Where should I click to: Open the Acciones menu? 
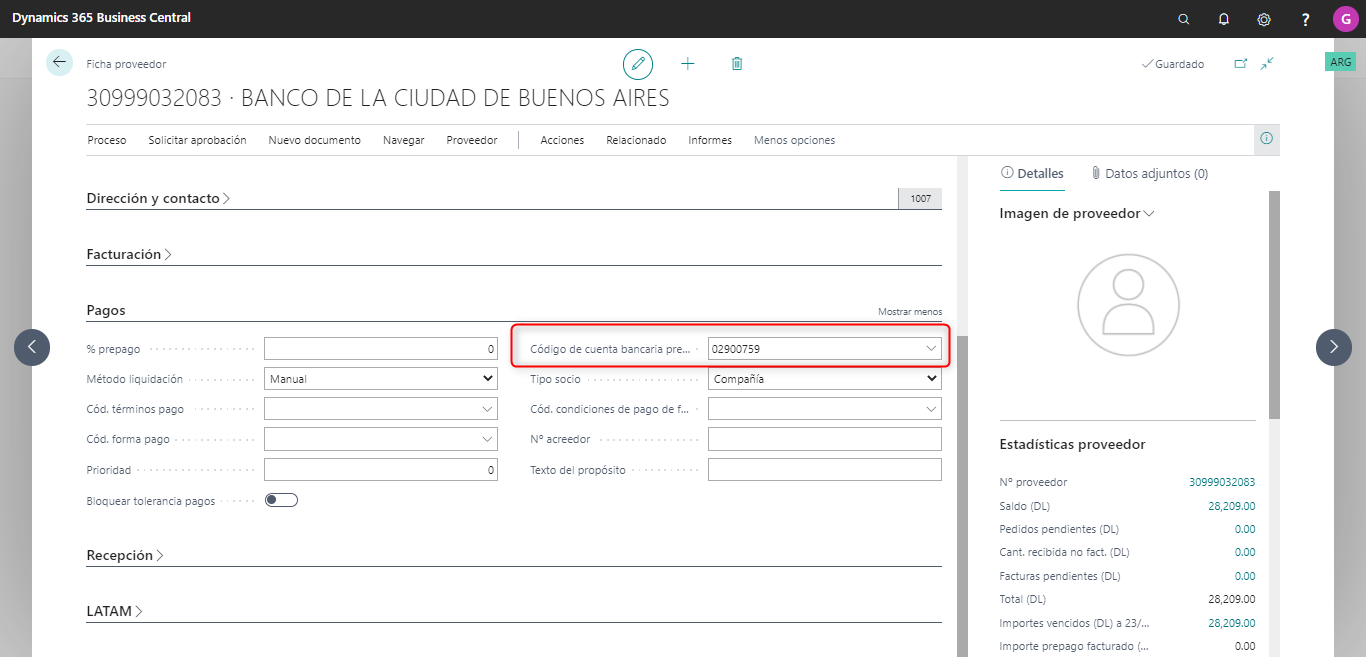click(x=562, y=140)
